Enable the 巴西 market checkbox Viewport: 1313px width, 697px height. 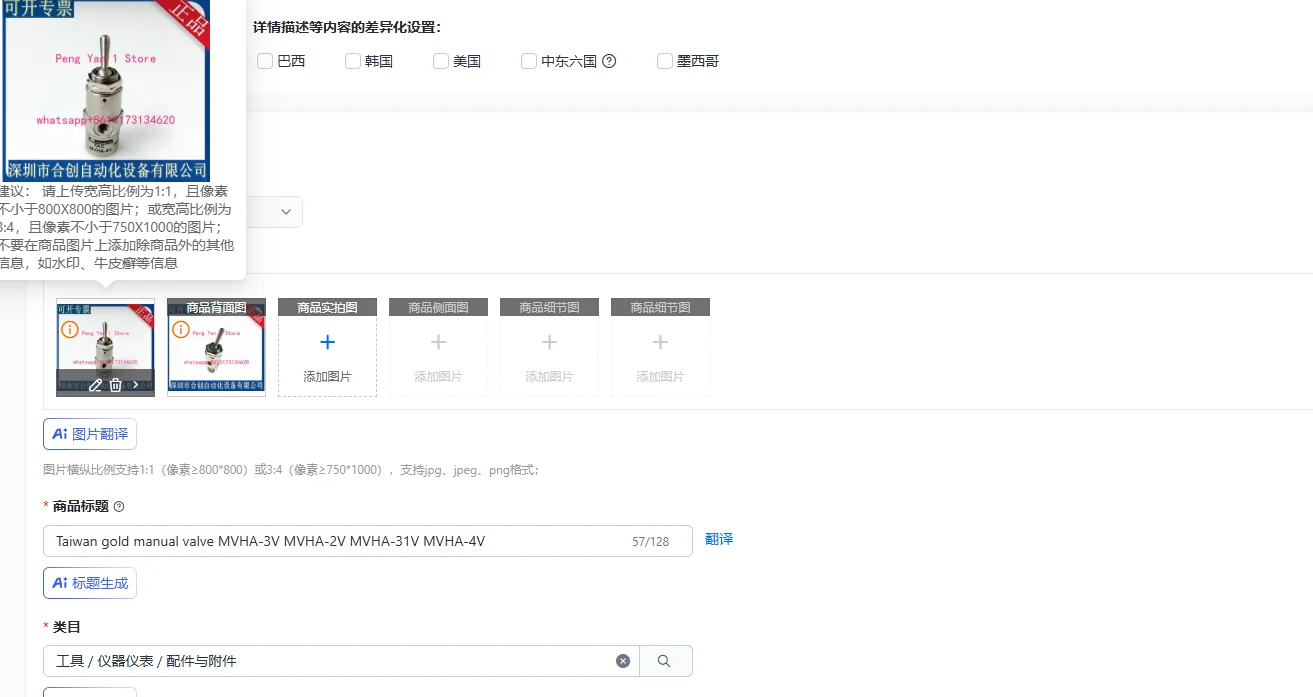[x=265, y=60]
